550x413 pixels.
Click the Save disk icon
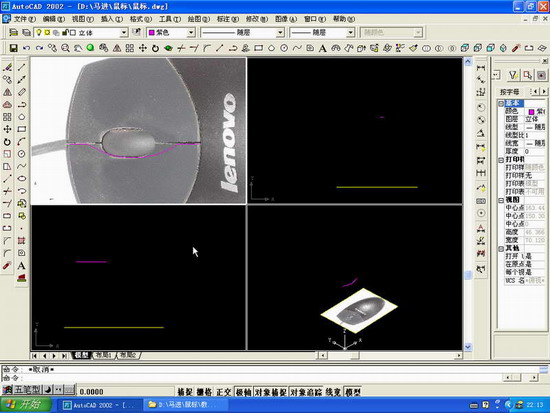(13, 48)
